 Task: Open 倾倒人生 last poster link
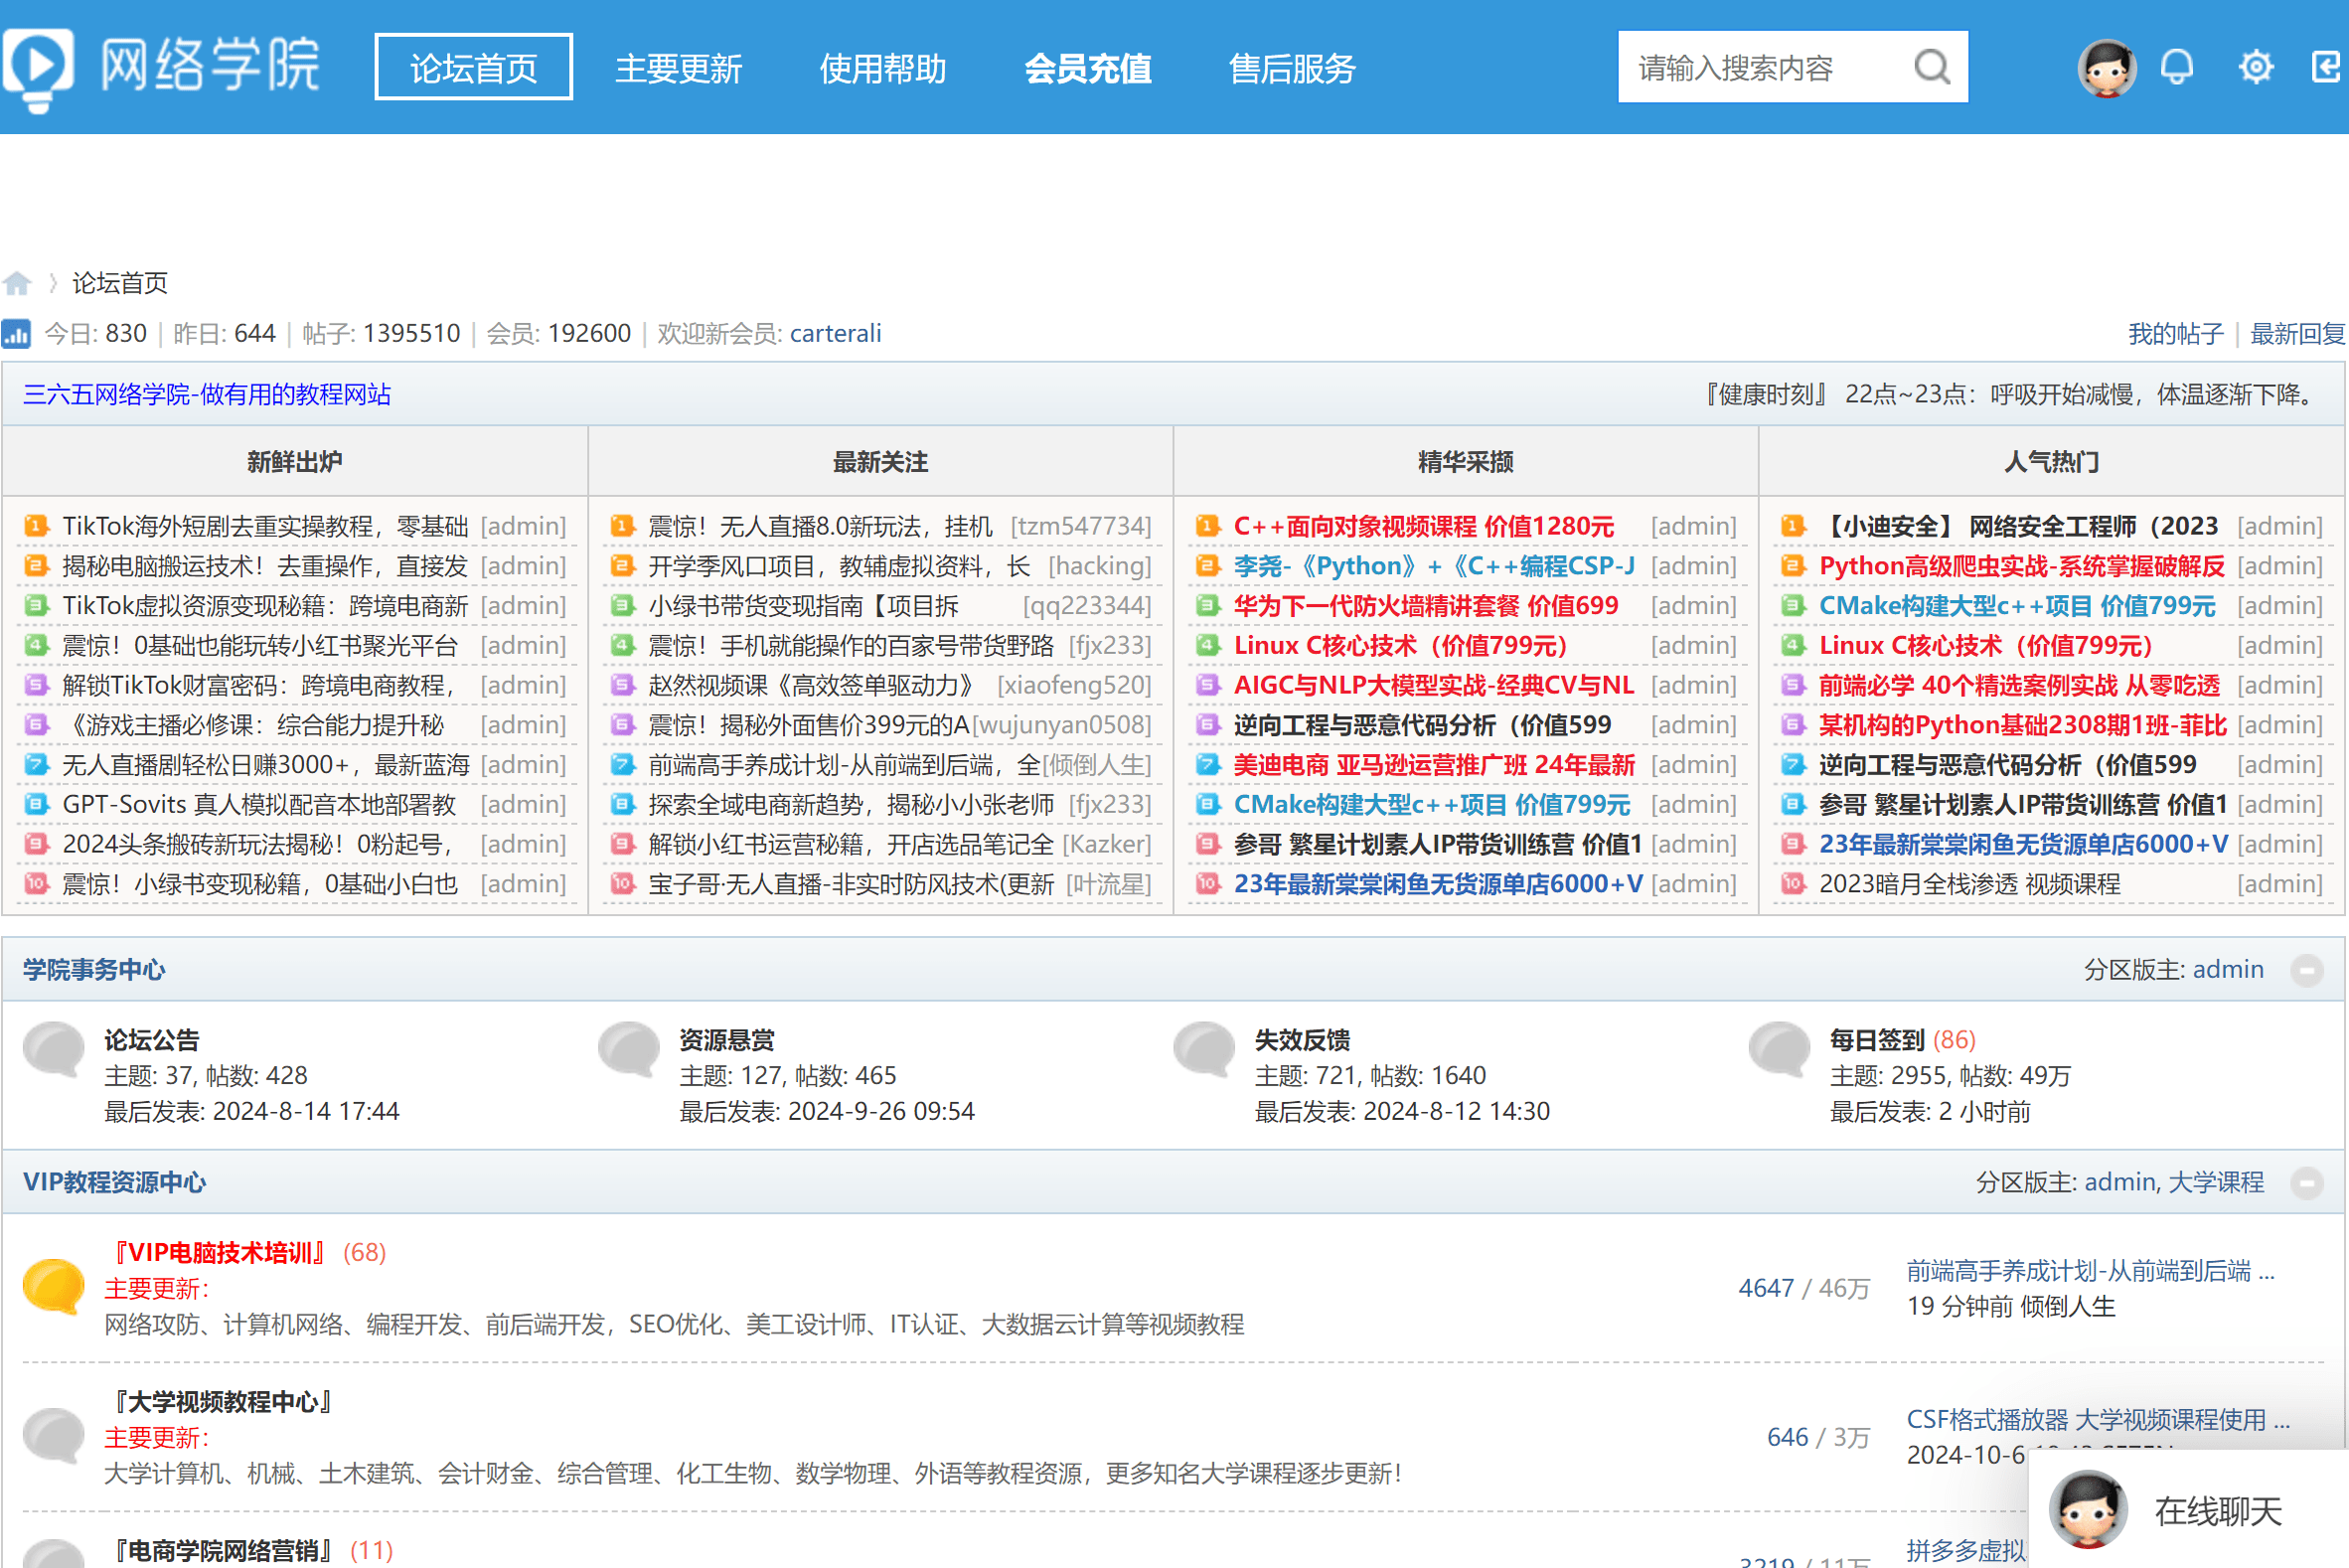tap(2067, 1306)
